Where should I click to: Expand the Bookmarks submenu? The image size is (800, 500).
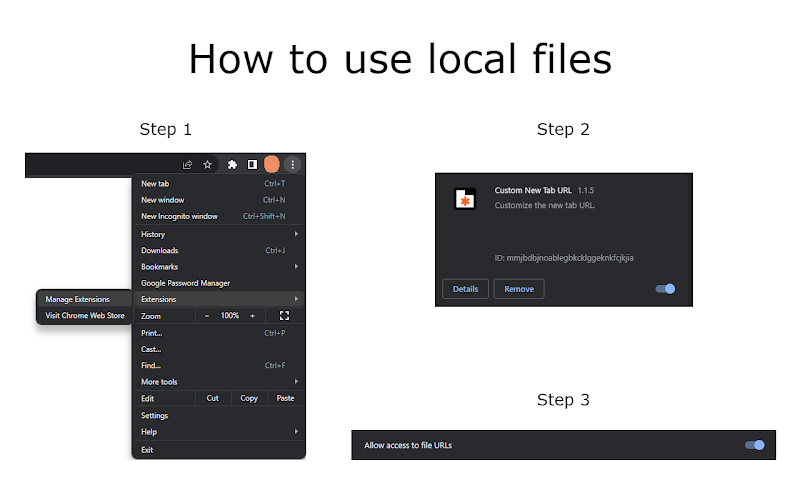219,267
